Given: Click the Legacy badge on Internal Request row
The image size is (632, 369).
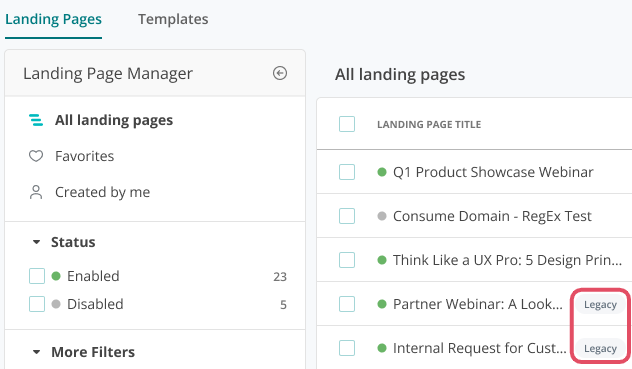Looking at the screenshot, I should [x=600, y=348].
